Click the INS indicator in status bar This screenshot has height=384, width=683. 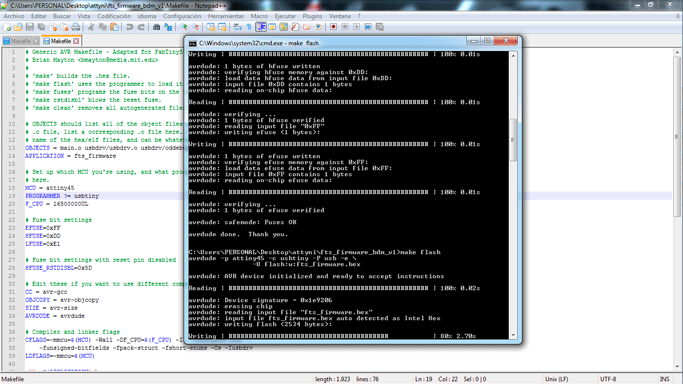coord(664,379)
